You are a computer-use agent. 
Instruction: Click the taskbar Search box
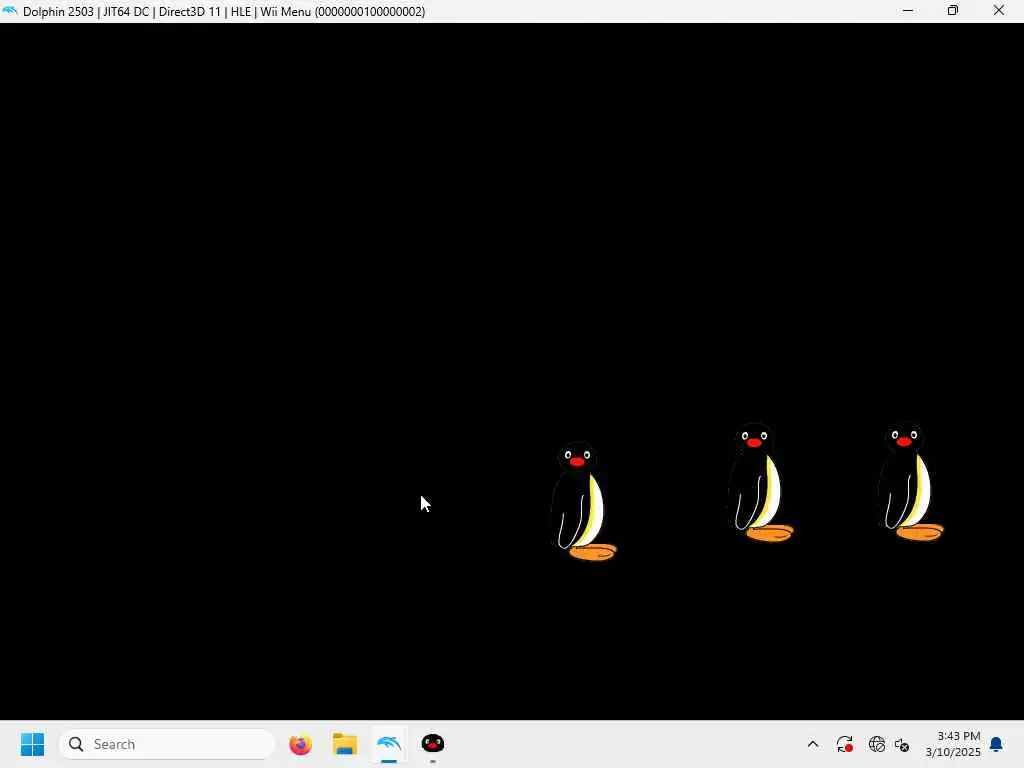(x=167, y=744)
